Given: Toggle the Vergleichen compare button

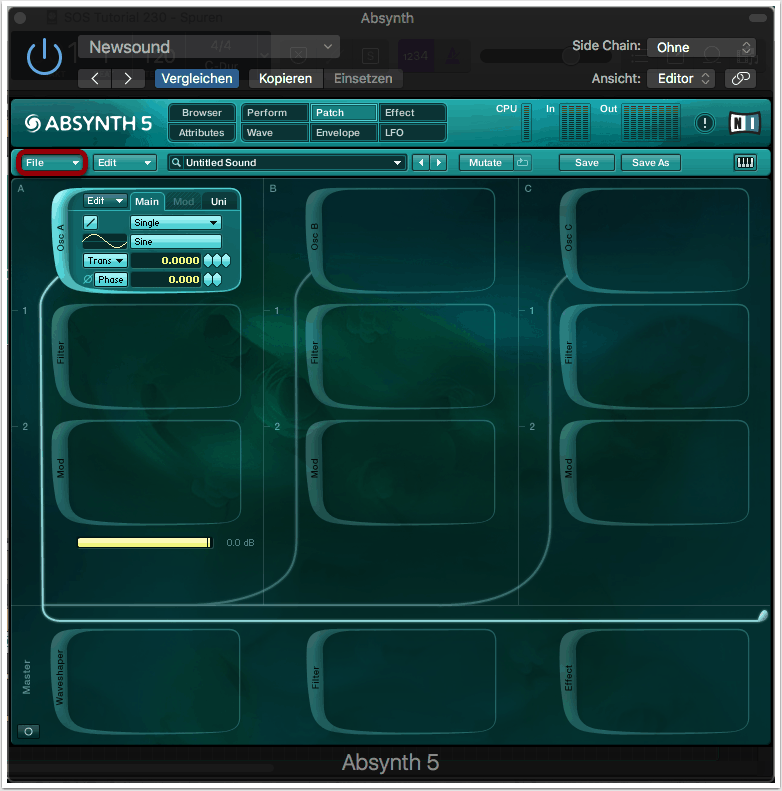Looking at the screenshot, I should pyautogui.click(x=196, y=78).
